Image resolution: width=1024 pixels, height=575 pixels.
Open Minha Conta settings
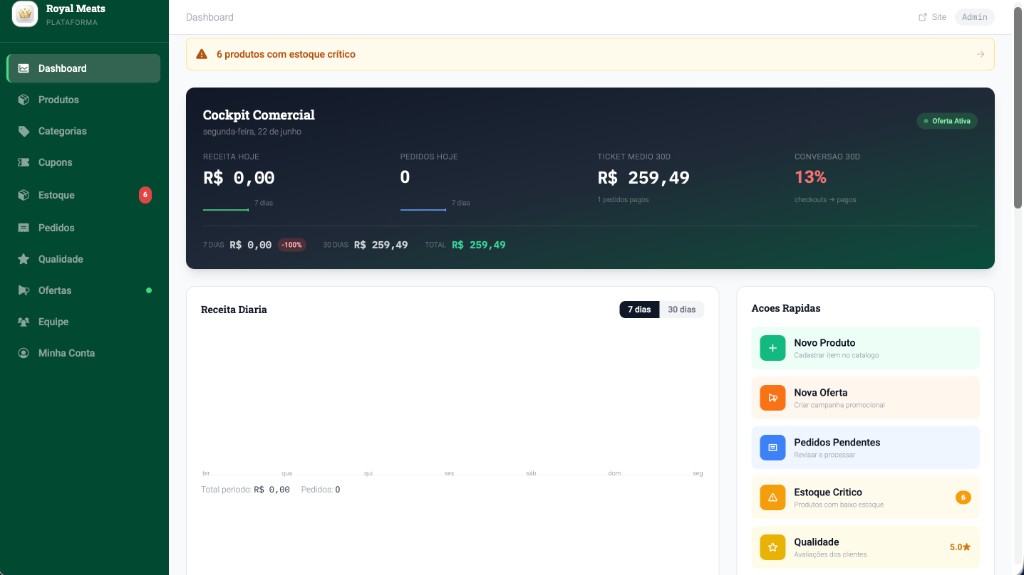click(x=83, y=353)
